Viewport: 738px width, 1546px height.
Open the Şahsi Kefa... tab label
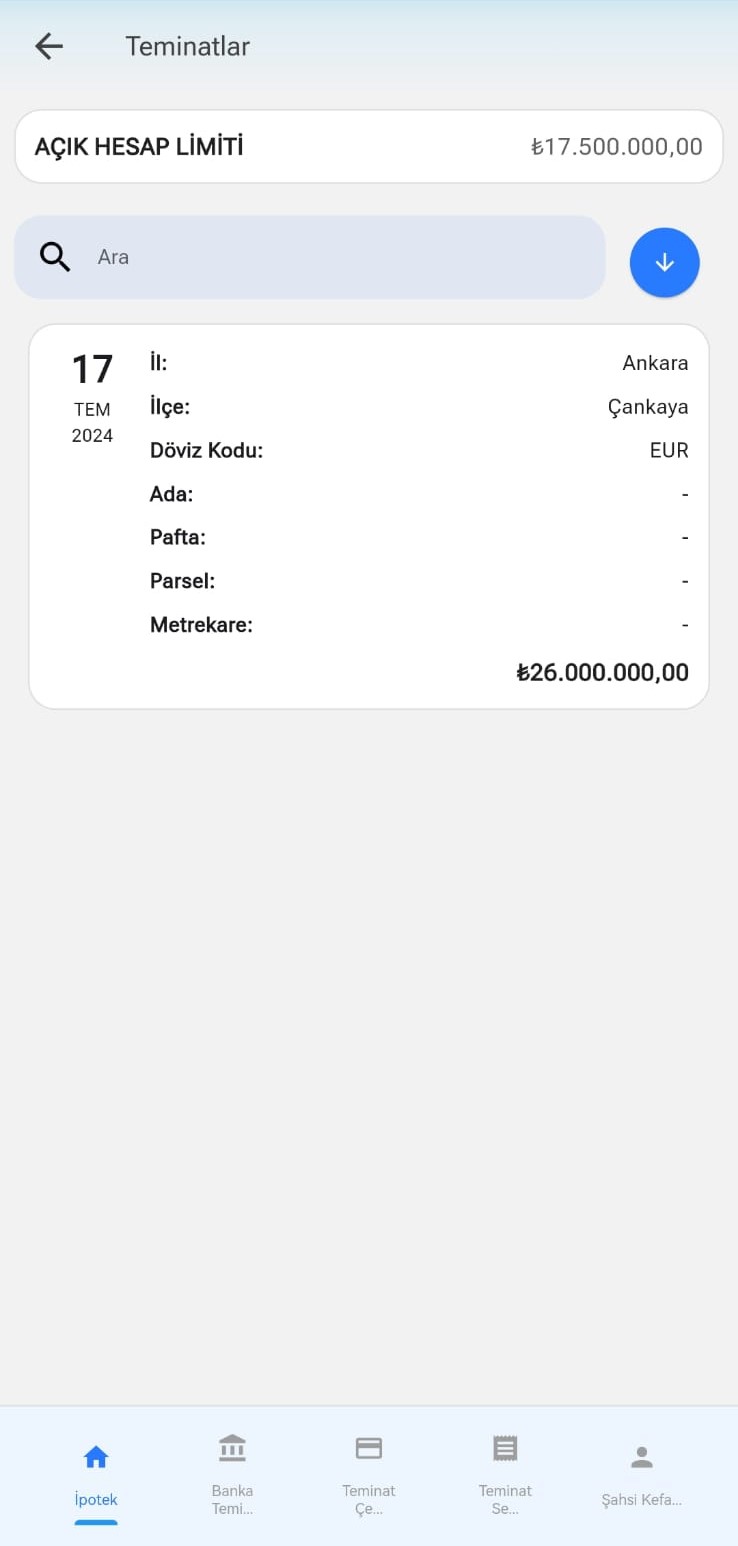pos(642,1500)
